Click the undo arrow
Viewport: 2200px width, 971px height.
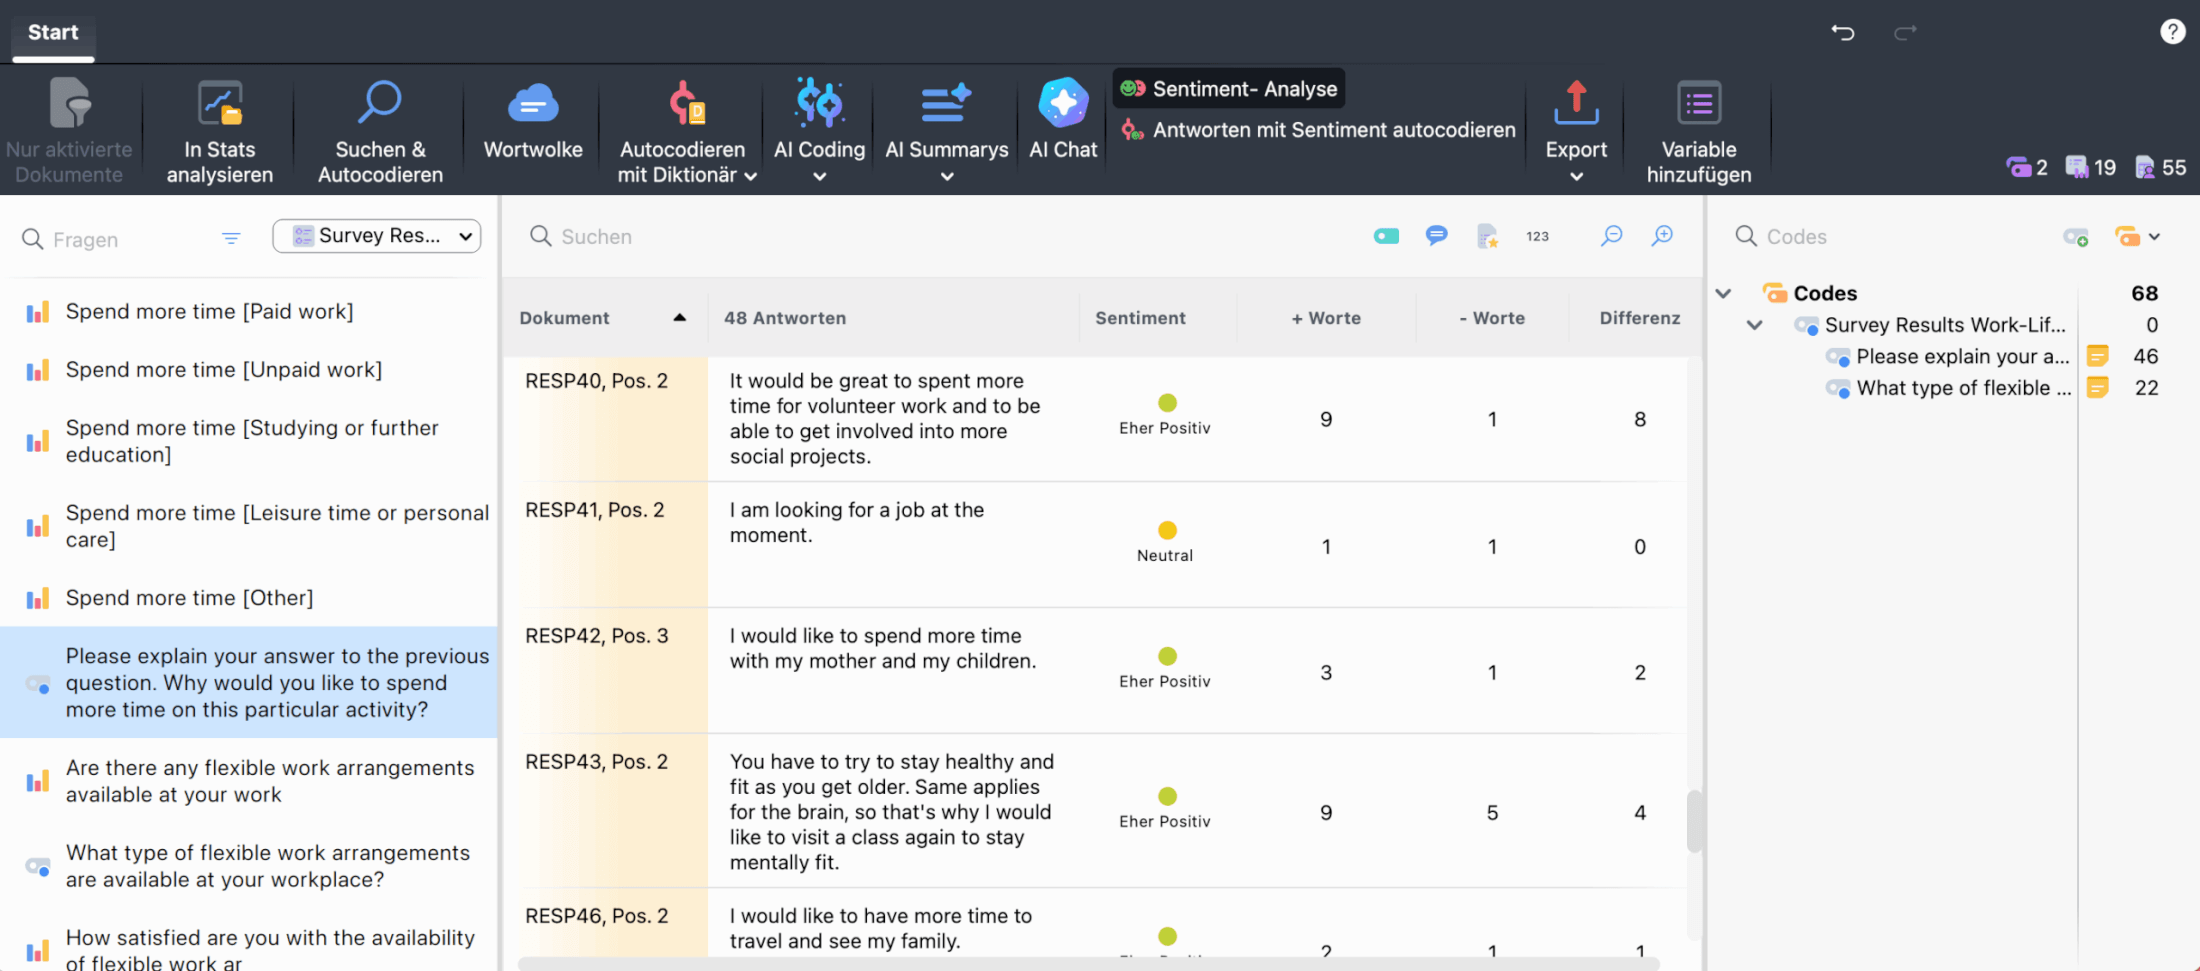[x=1843, y=32]
